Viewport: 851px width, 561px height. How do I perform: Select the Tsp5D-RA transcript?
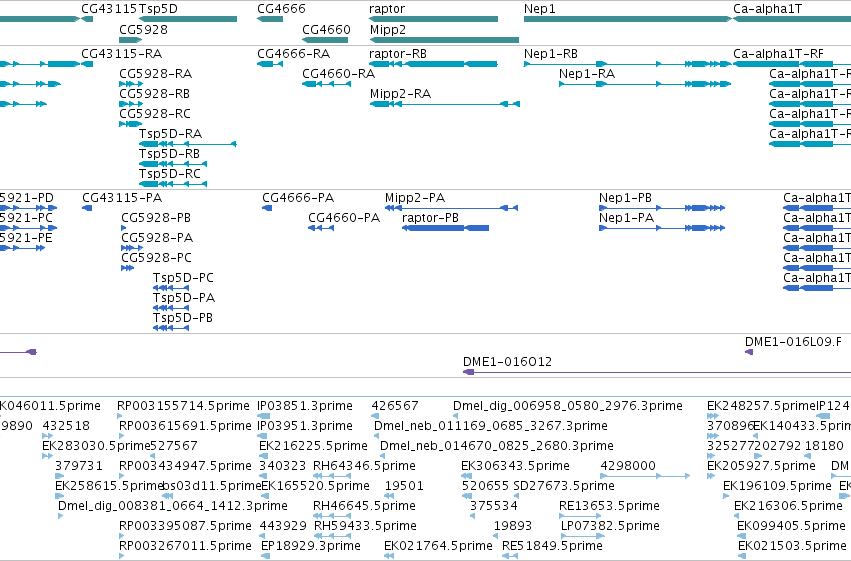188,144
